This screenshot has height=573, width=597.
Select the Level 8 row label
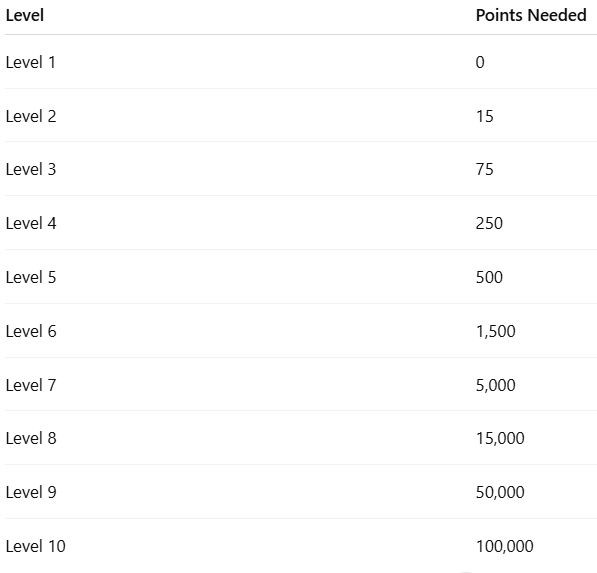31,439
